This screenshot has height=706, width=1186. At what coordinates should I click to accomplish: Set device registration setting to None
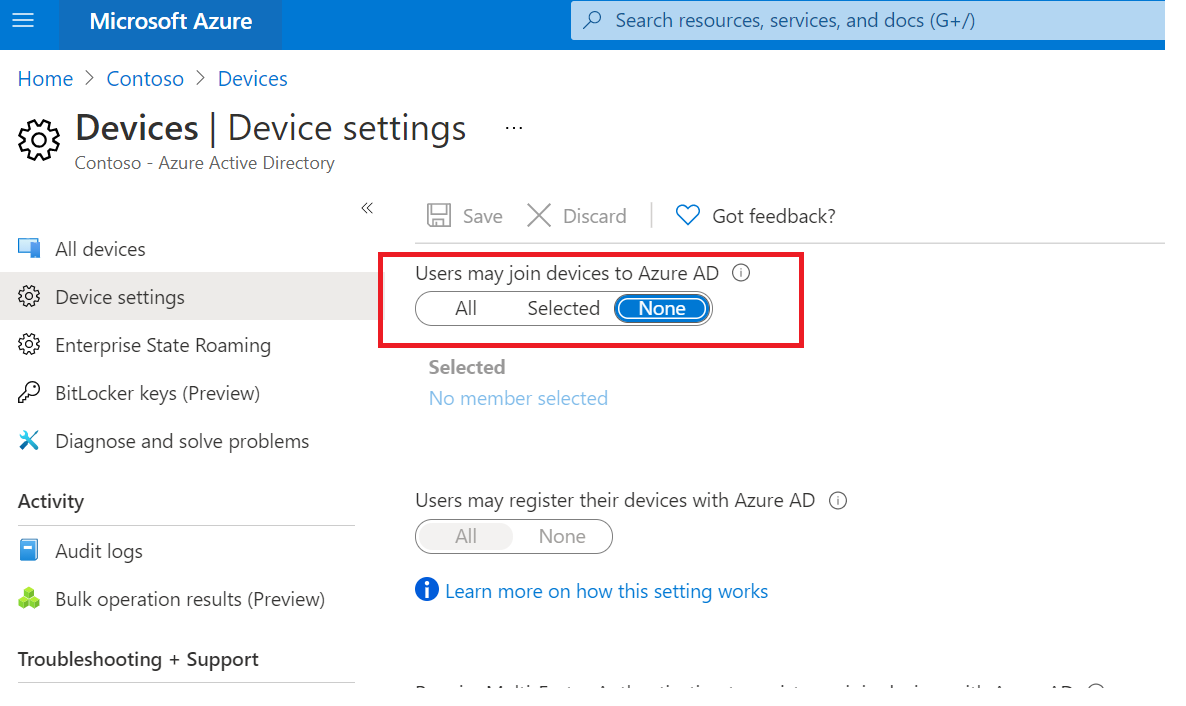(x=562, y=536)
